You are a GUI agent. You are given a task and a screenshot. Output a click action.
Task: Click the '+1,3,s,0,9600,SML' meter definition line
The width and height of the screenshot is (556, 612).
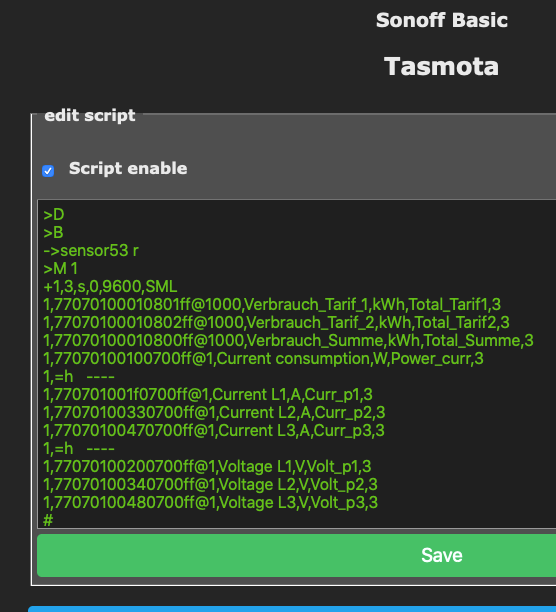(x=110, y=286)
